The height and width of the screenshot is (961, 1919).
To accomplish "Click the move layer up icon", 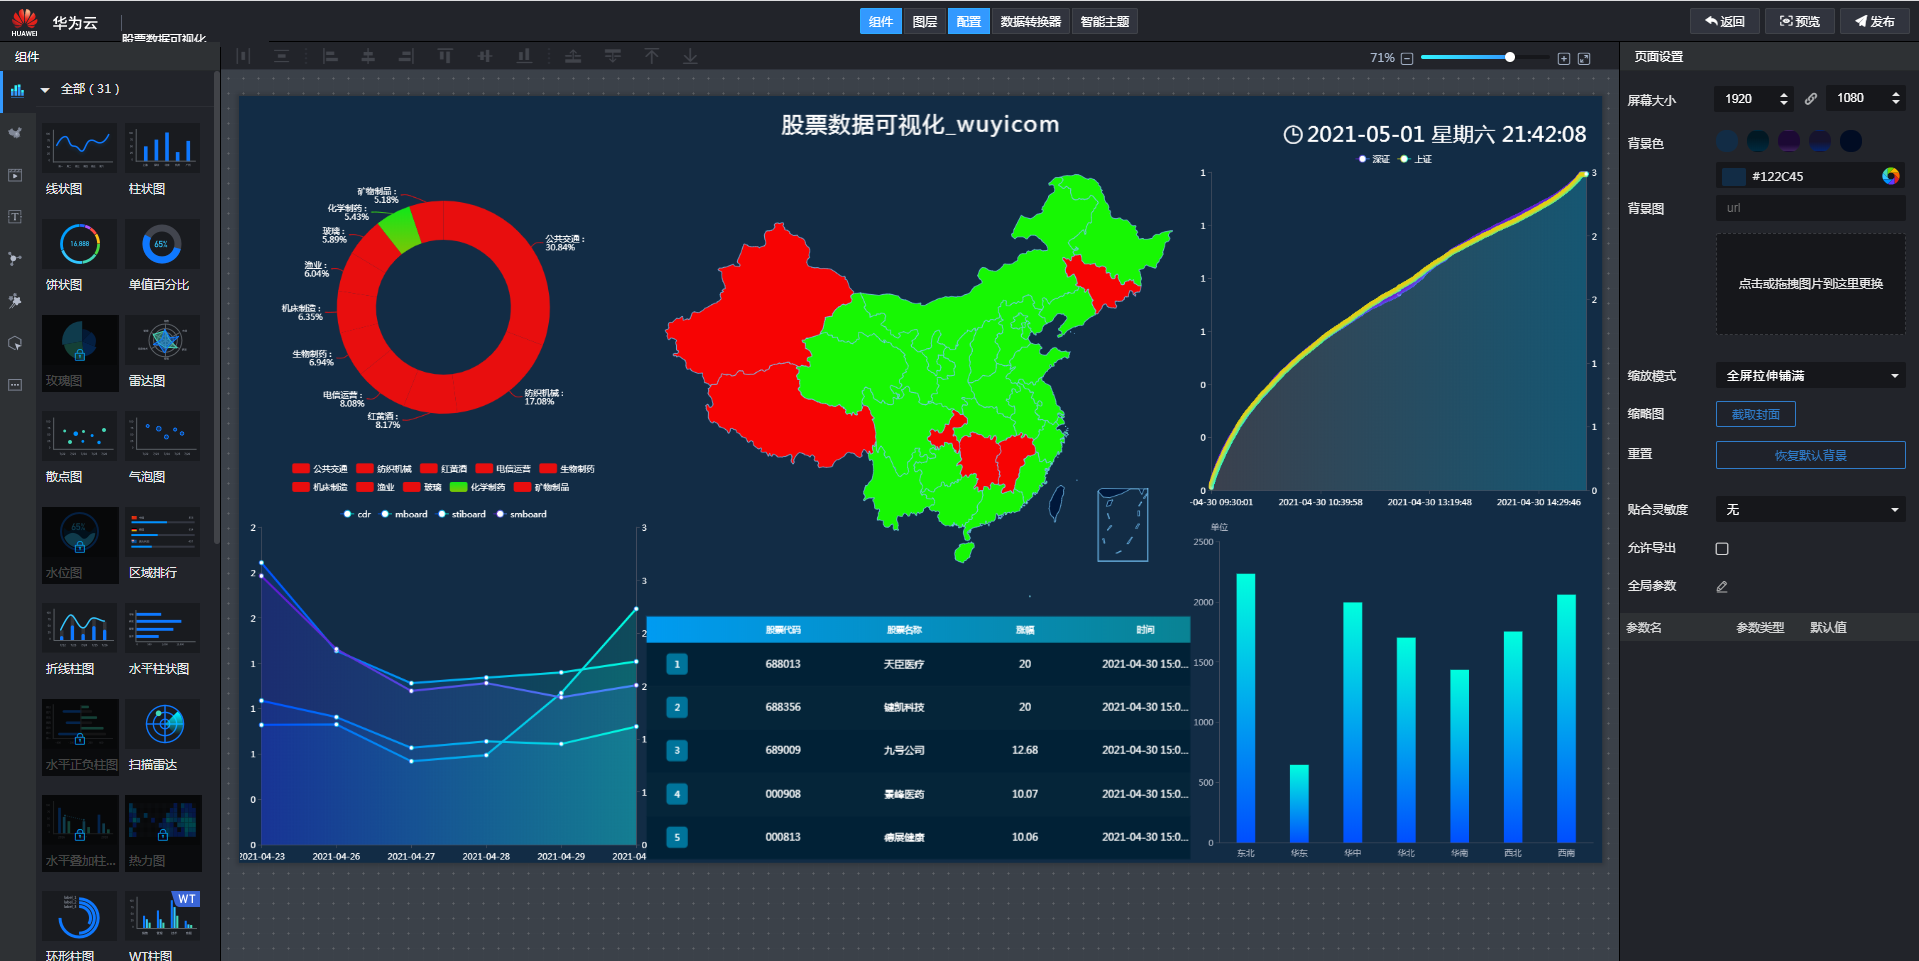I will point(573,57).
